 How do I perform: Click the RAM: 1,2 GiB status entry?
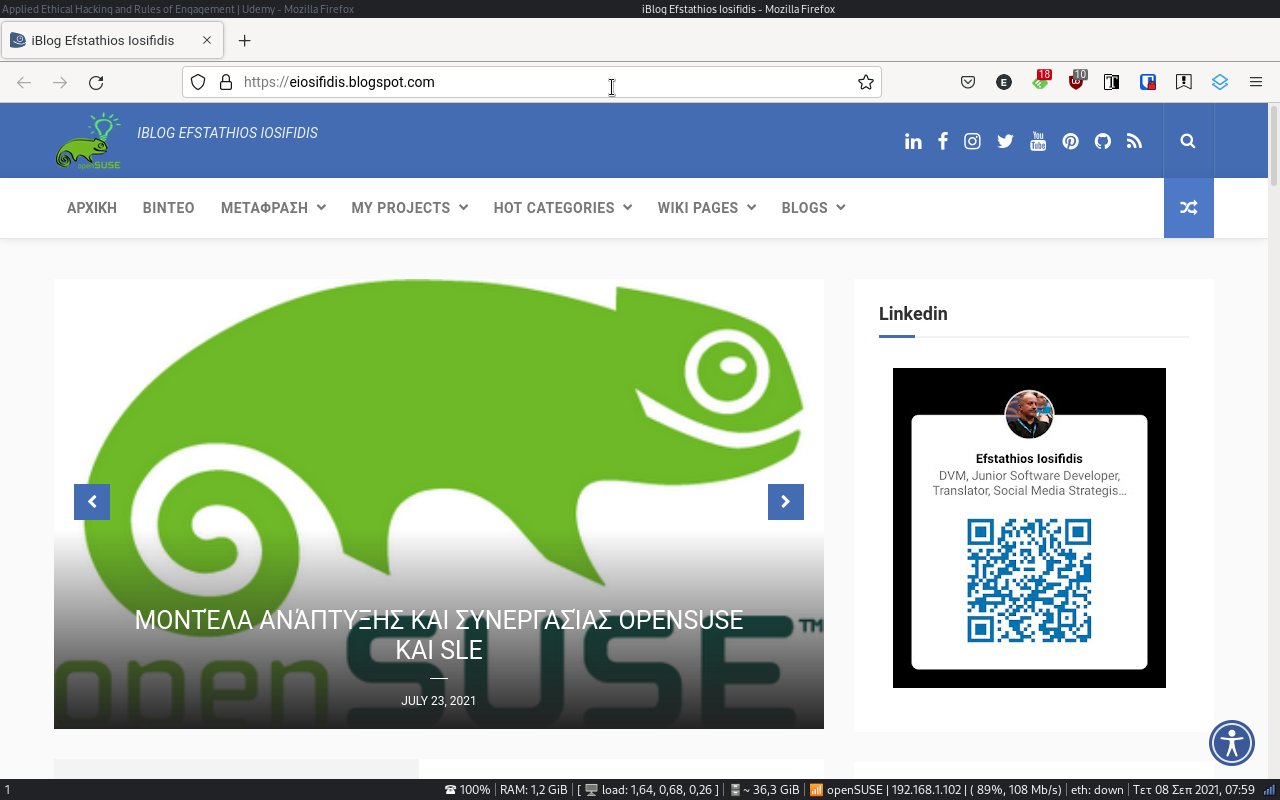pyautogui.click(x=533, y=790)
